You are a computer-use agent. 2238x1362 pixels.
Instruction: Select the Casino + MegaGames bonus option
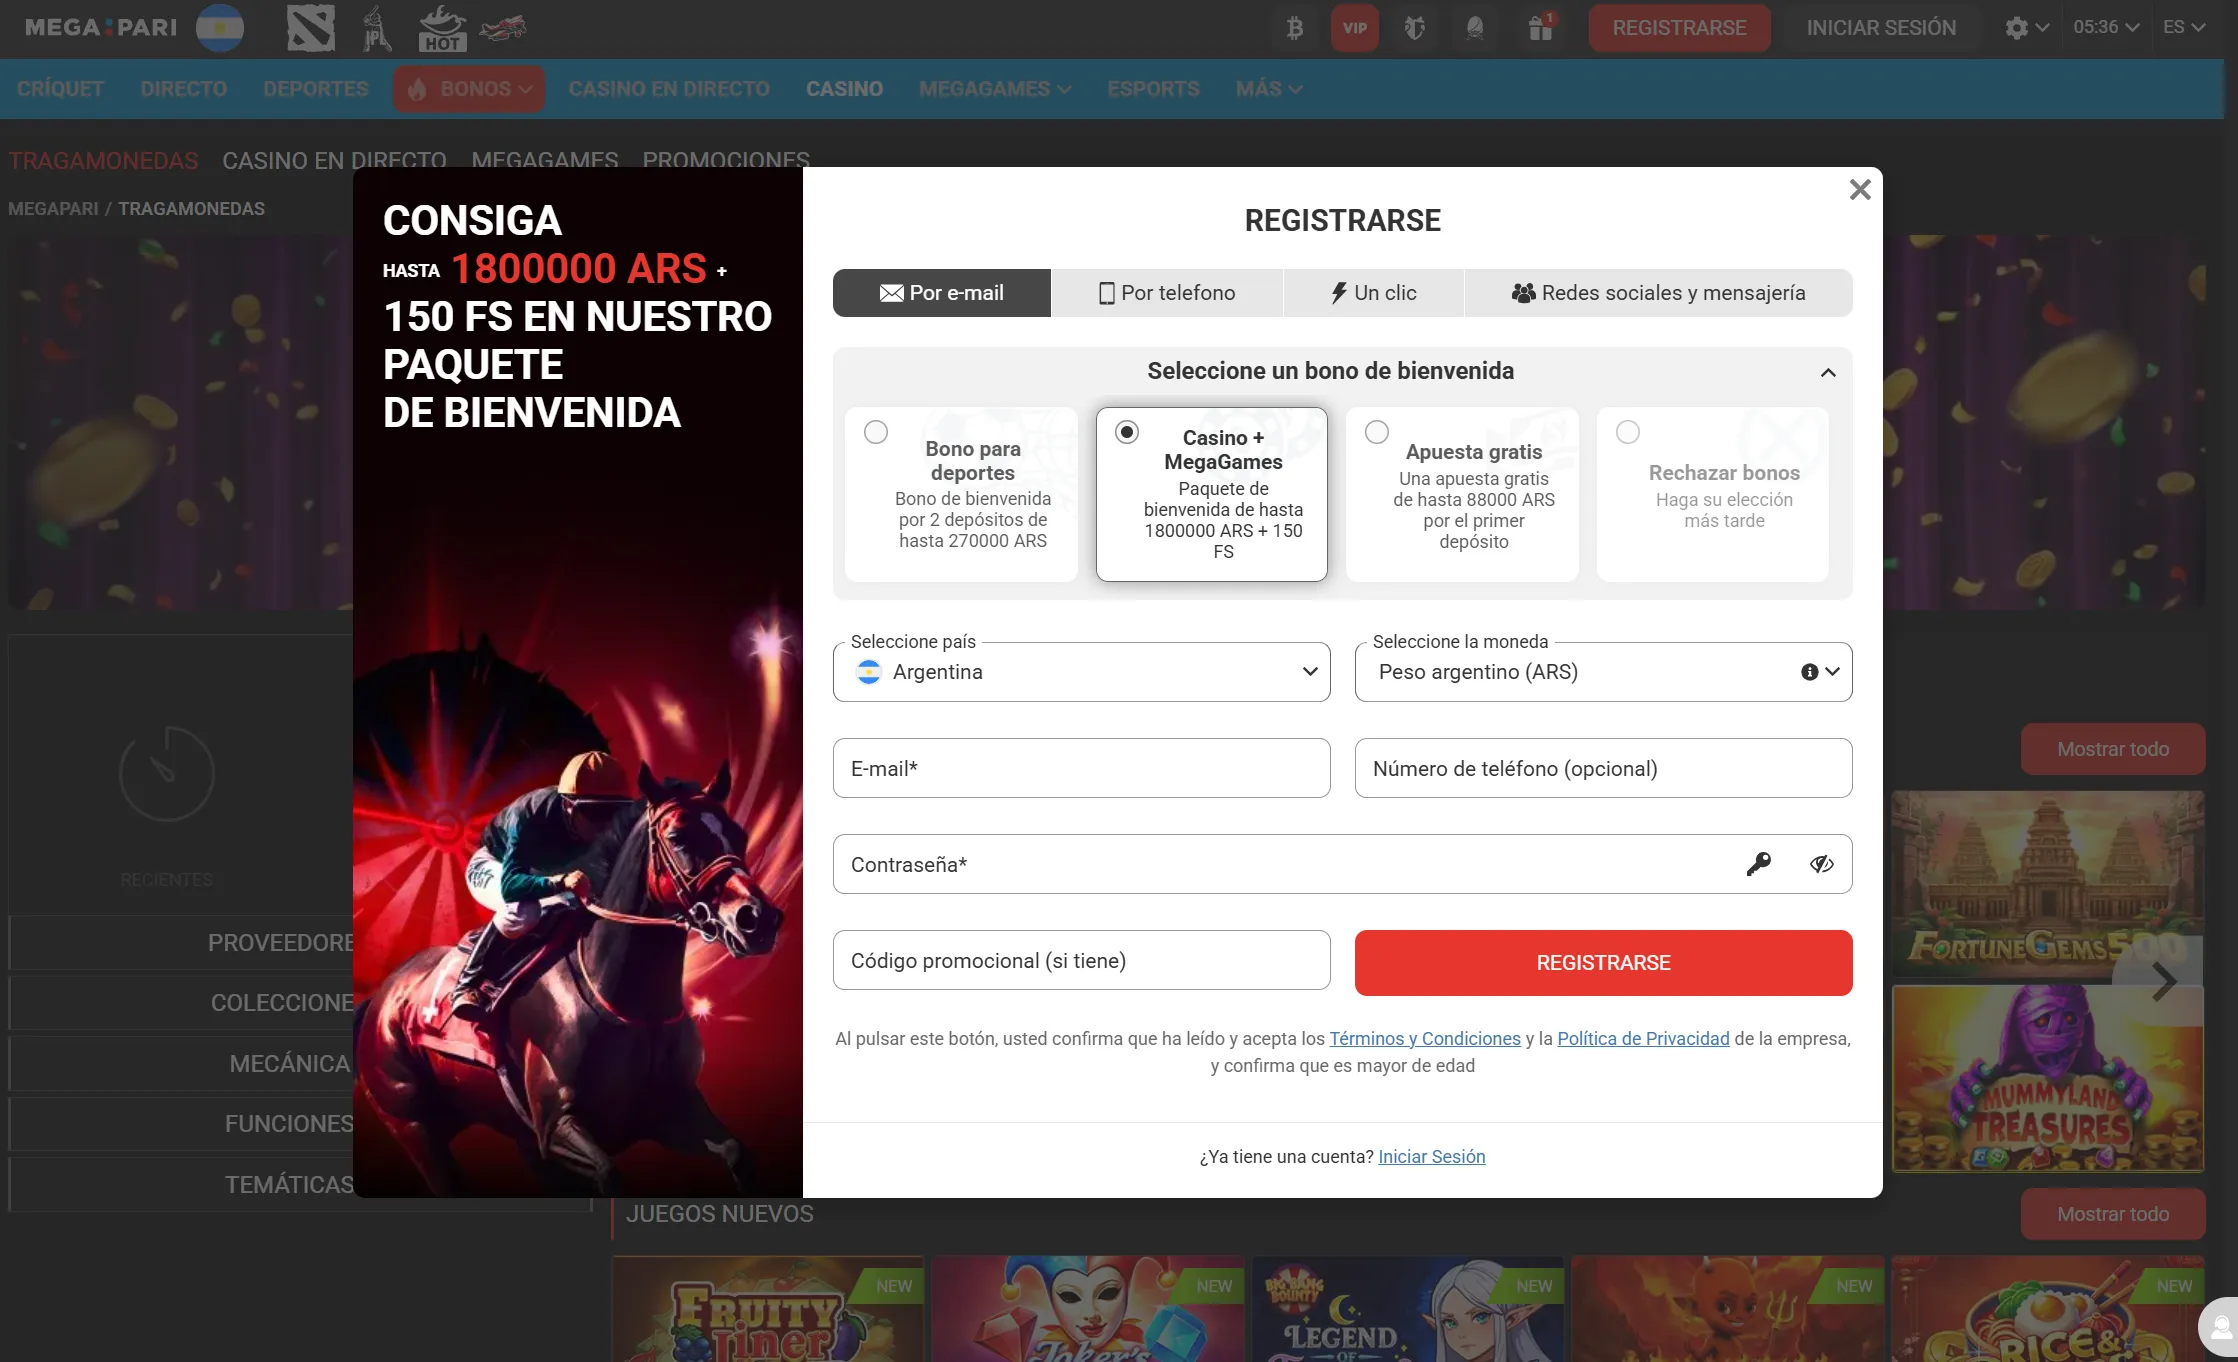(x=1211, y=494)
